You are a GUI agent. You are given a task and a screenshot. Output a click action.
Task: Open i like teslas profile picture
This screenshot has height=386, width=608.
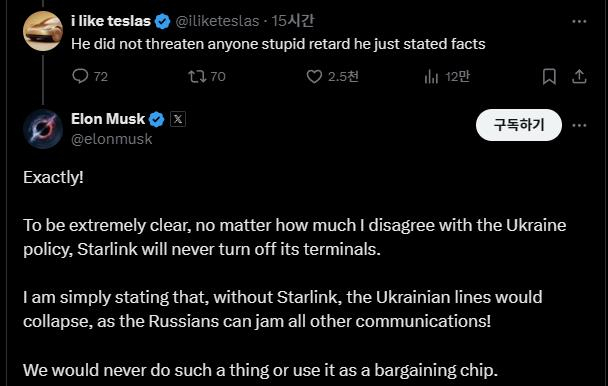[x=43, y=31]
